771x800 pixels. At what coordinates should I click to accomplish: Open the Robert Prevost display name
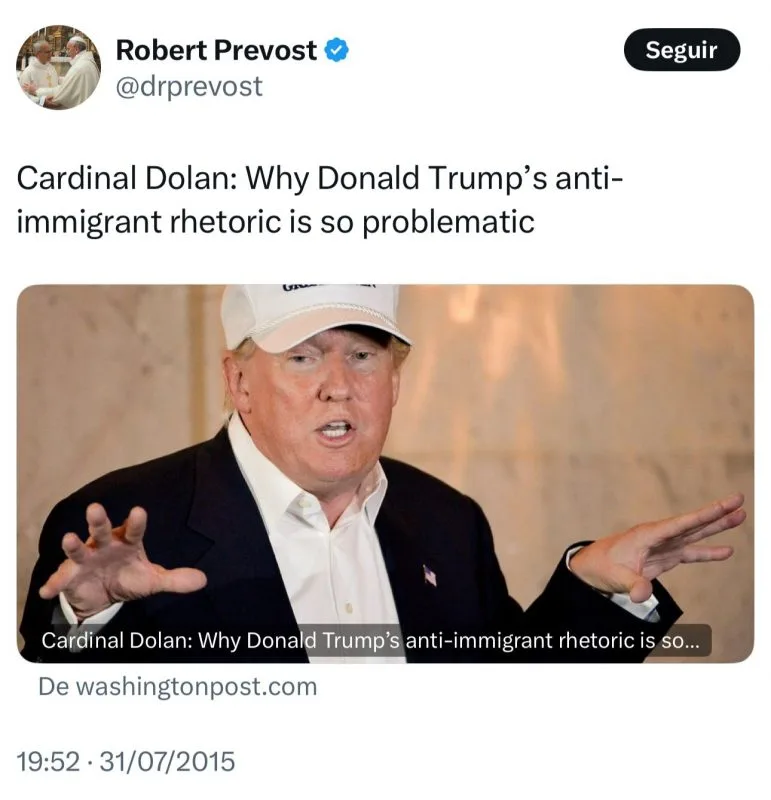pyautogui.click(x=216, y=51)
